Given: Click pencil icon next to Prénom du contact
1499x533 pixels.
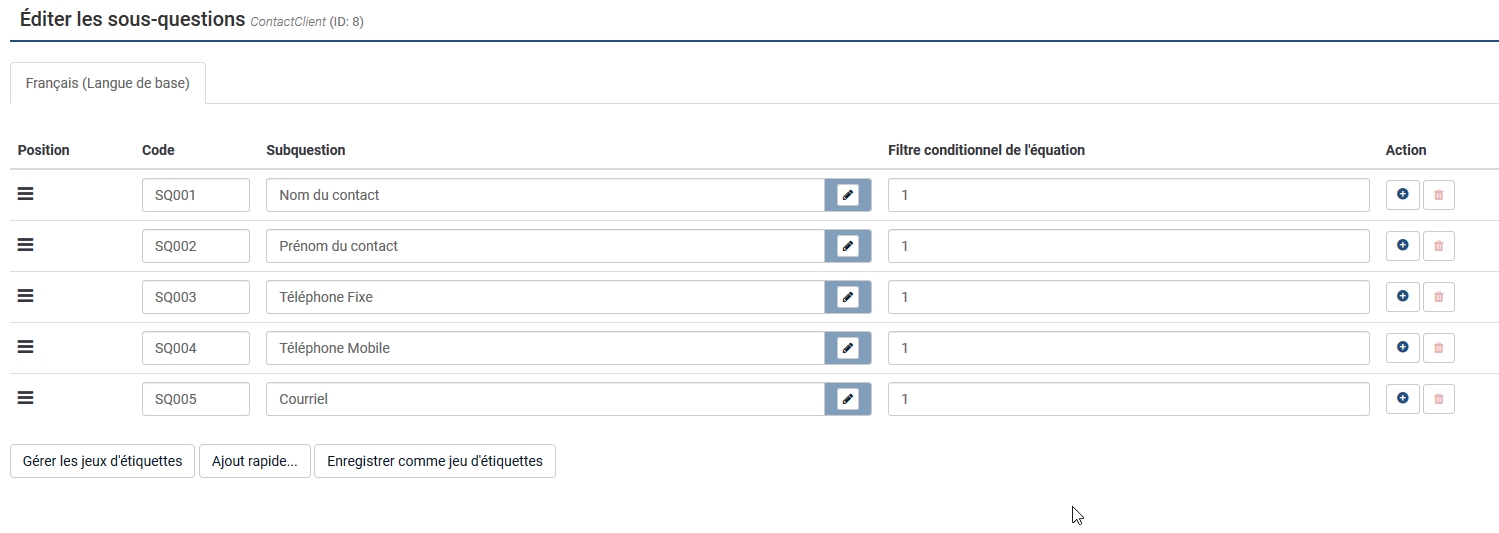Looking at the screenshot, I should click(x=848, y=246).
